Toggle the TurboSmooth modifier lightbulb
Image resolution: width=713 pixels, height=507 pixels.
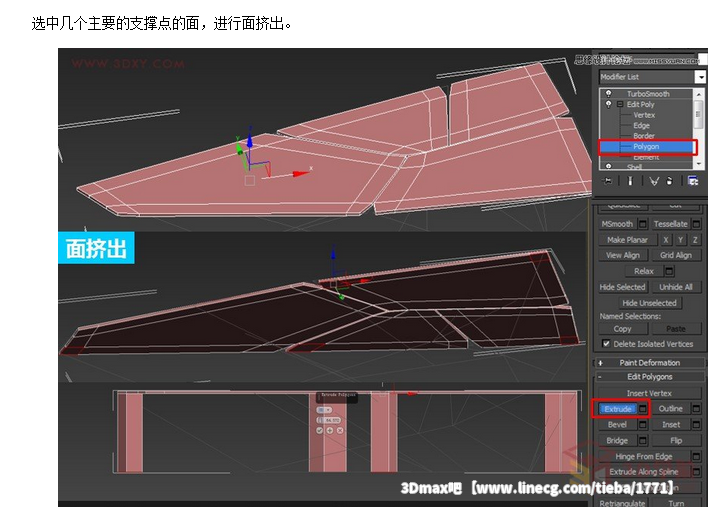pyautogui.click(x=608, y=94)
